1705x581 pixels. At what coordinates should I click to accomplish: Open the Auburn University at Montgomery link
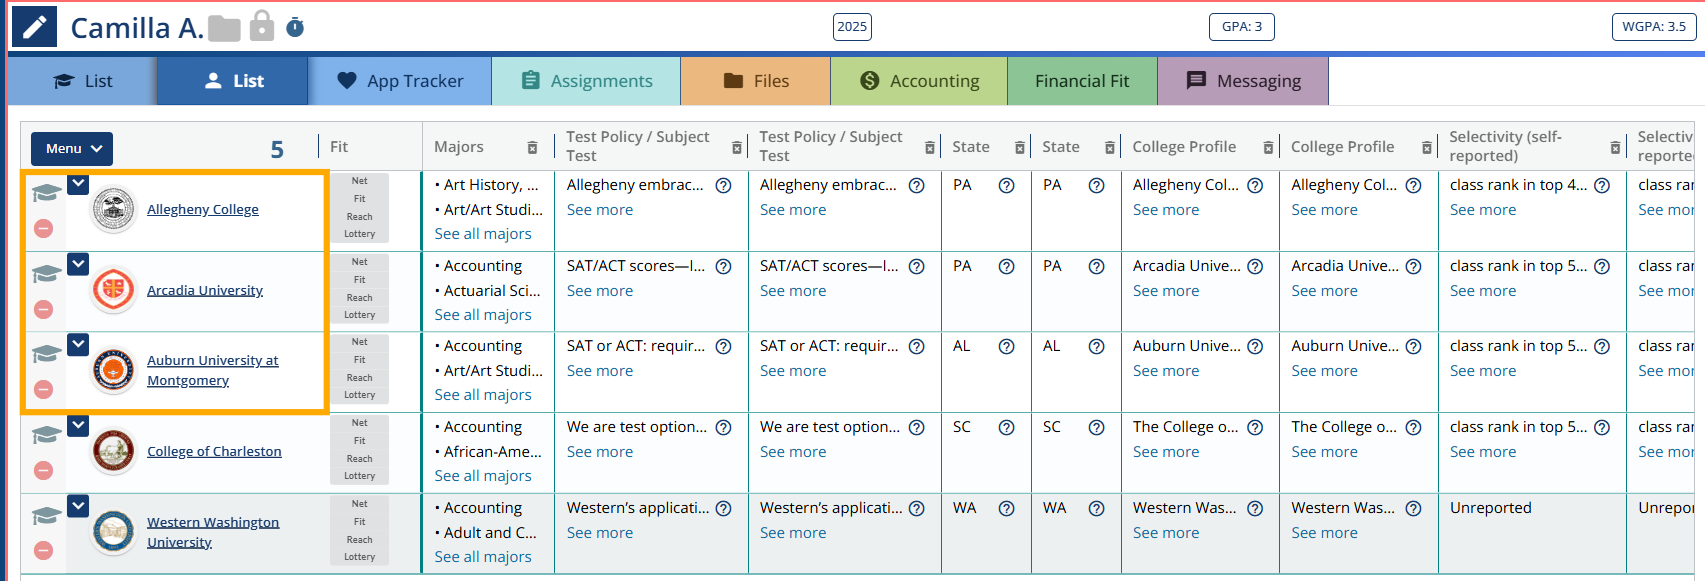pos(213,371)
